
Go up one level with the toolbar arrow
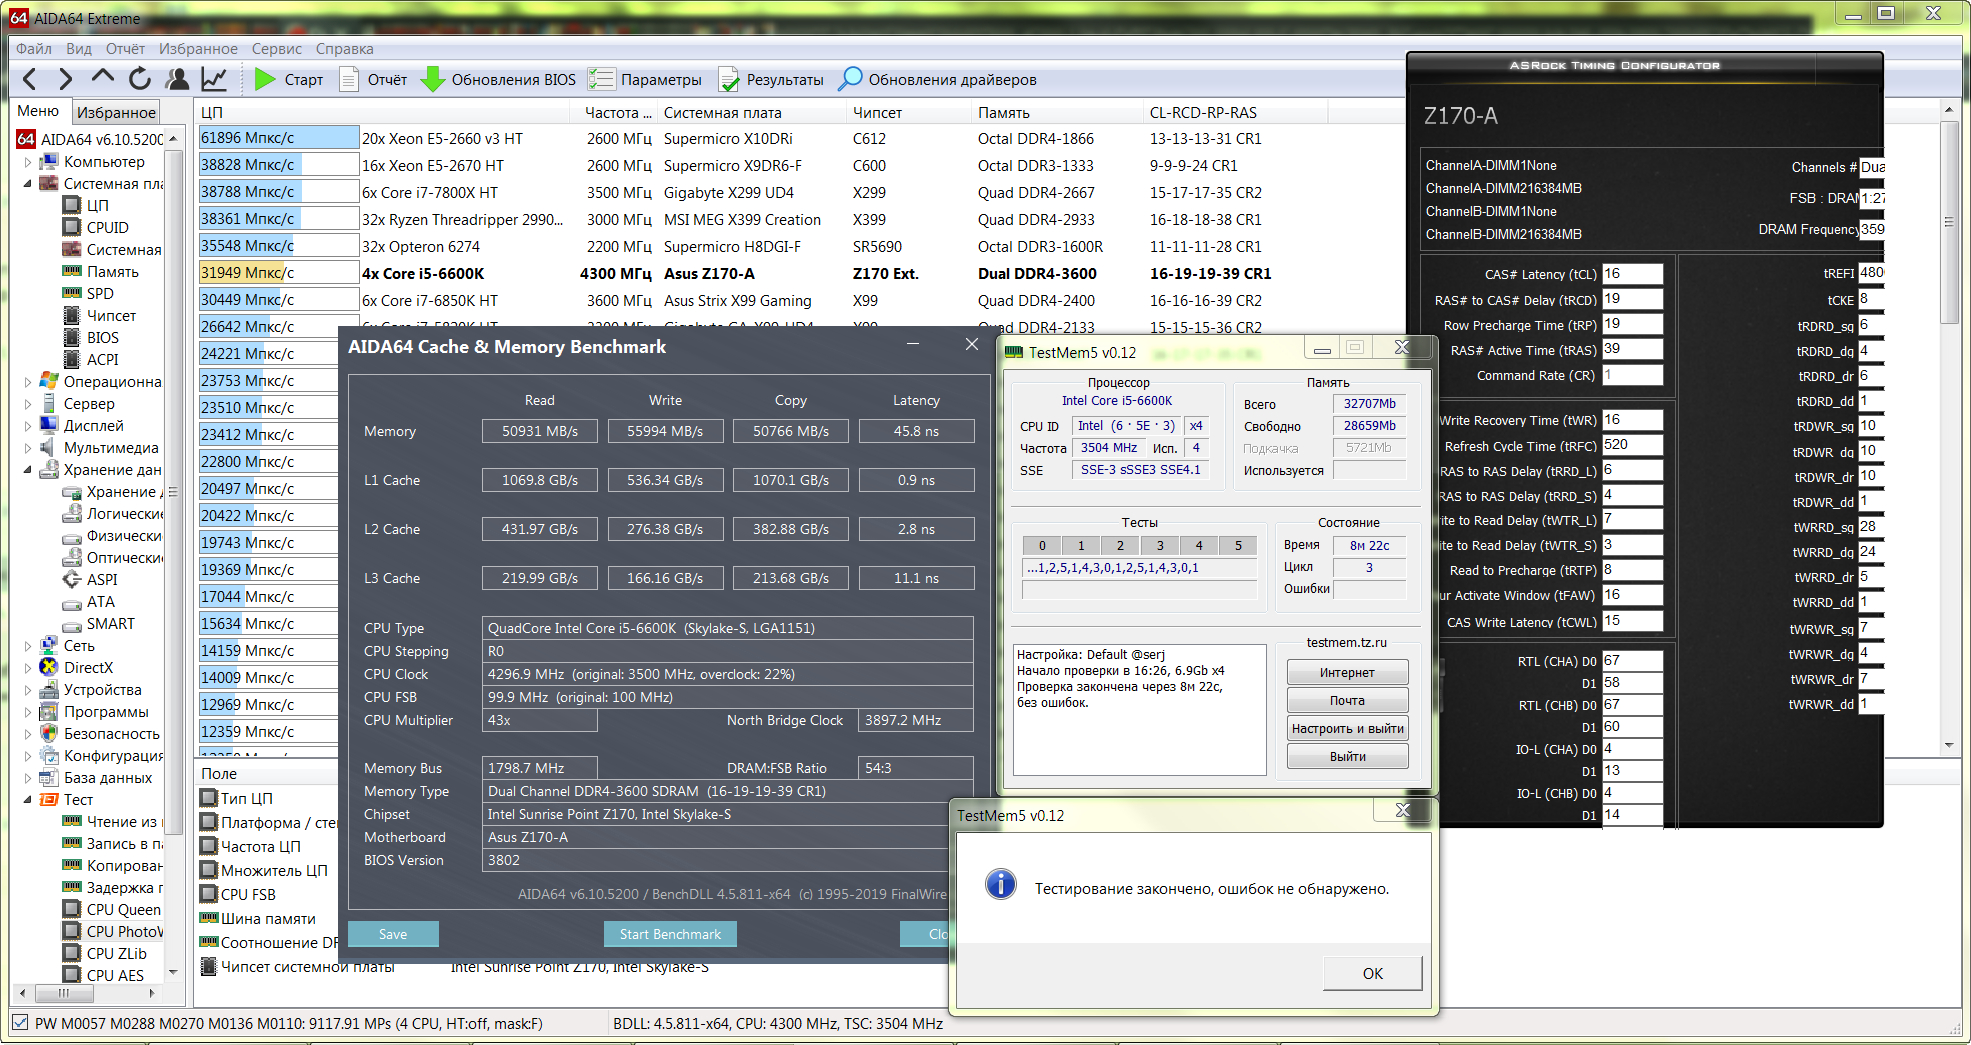coord(102,78)
